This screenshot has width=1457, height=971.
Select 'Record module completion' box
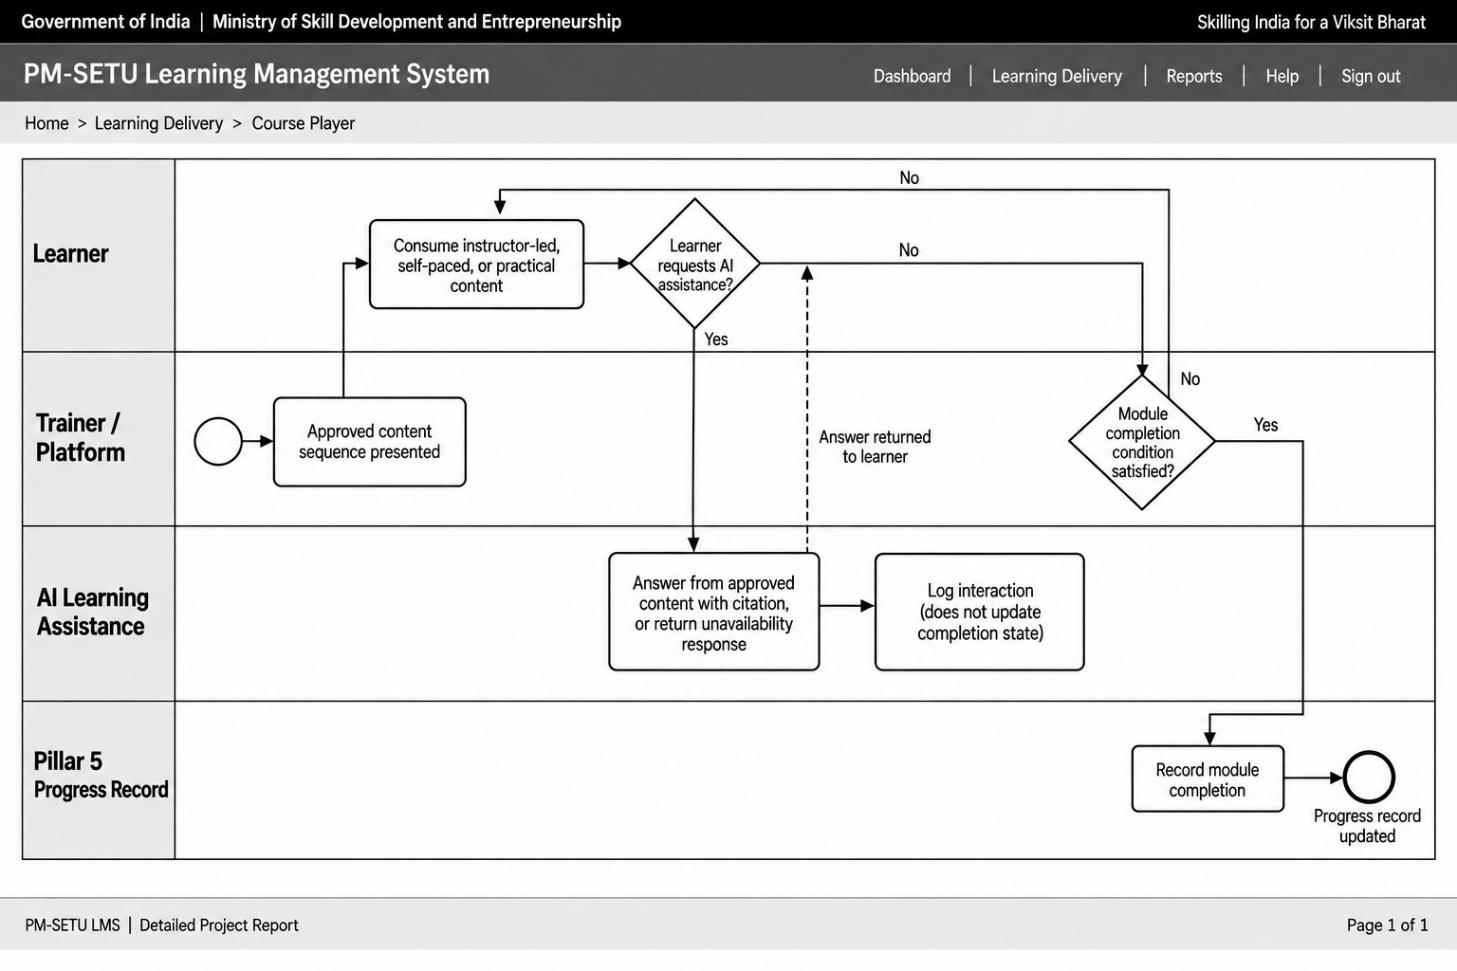(x=1208, y=779)
